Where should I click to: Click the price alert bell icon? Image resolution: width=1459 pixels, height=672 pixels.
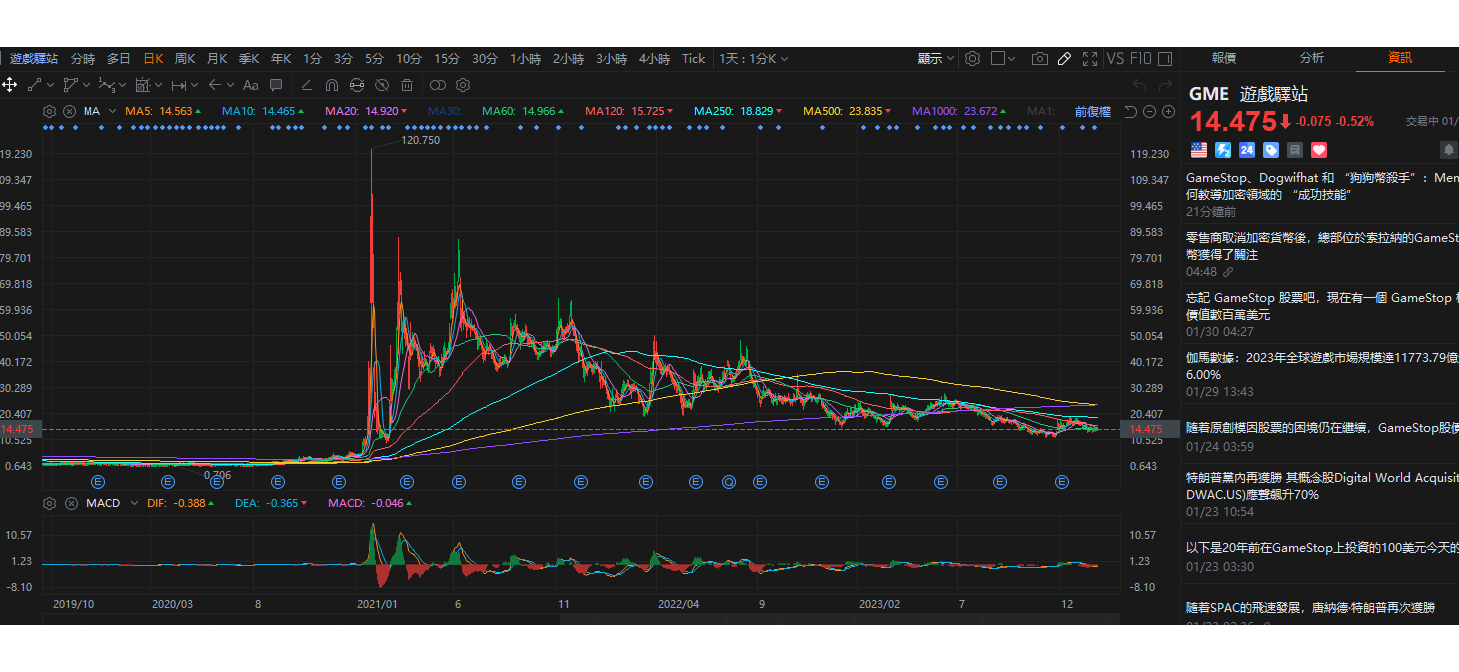point(1448,150)
